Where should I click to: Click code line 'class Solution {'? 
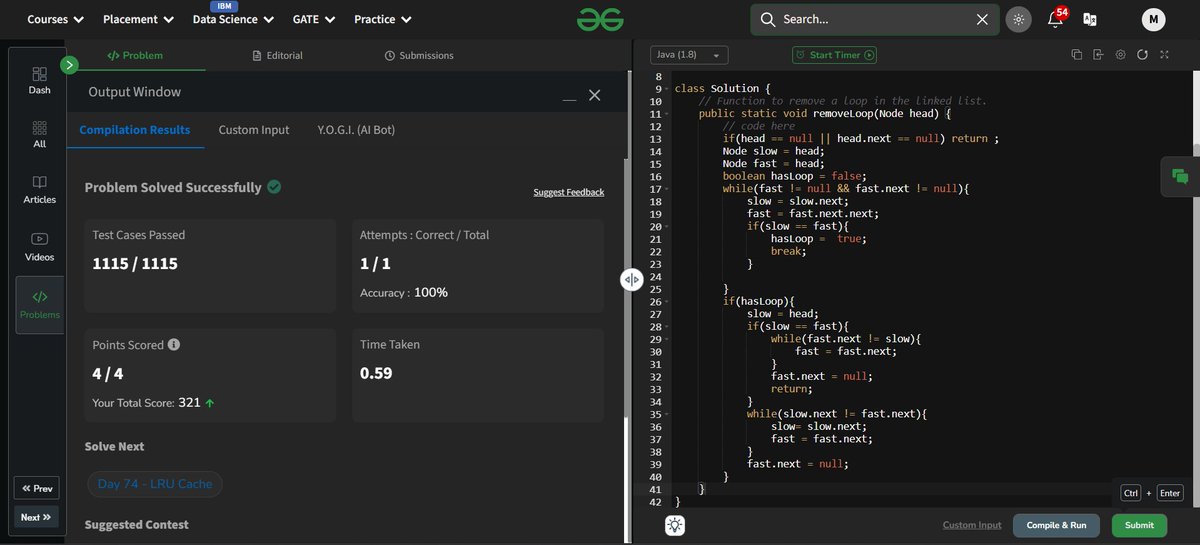click(722, 88)
